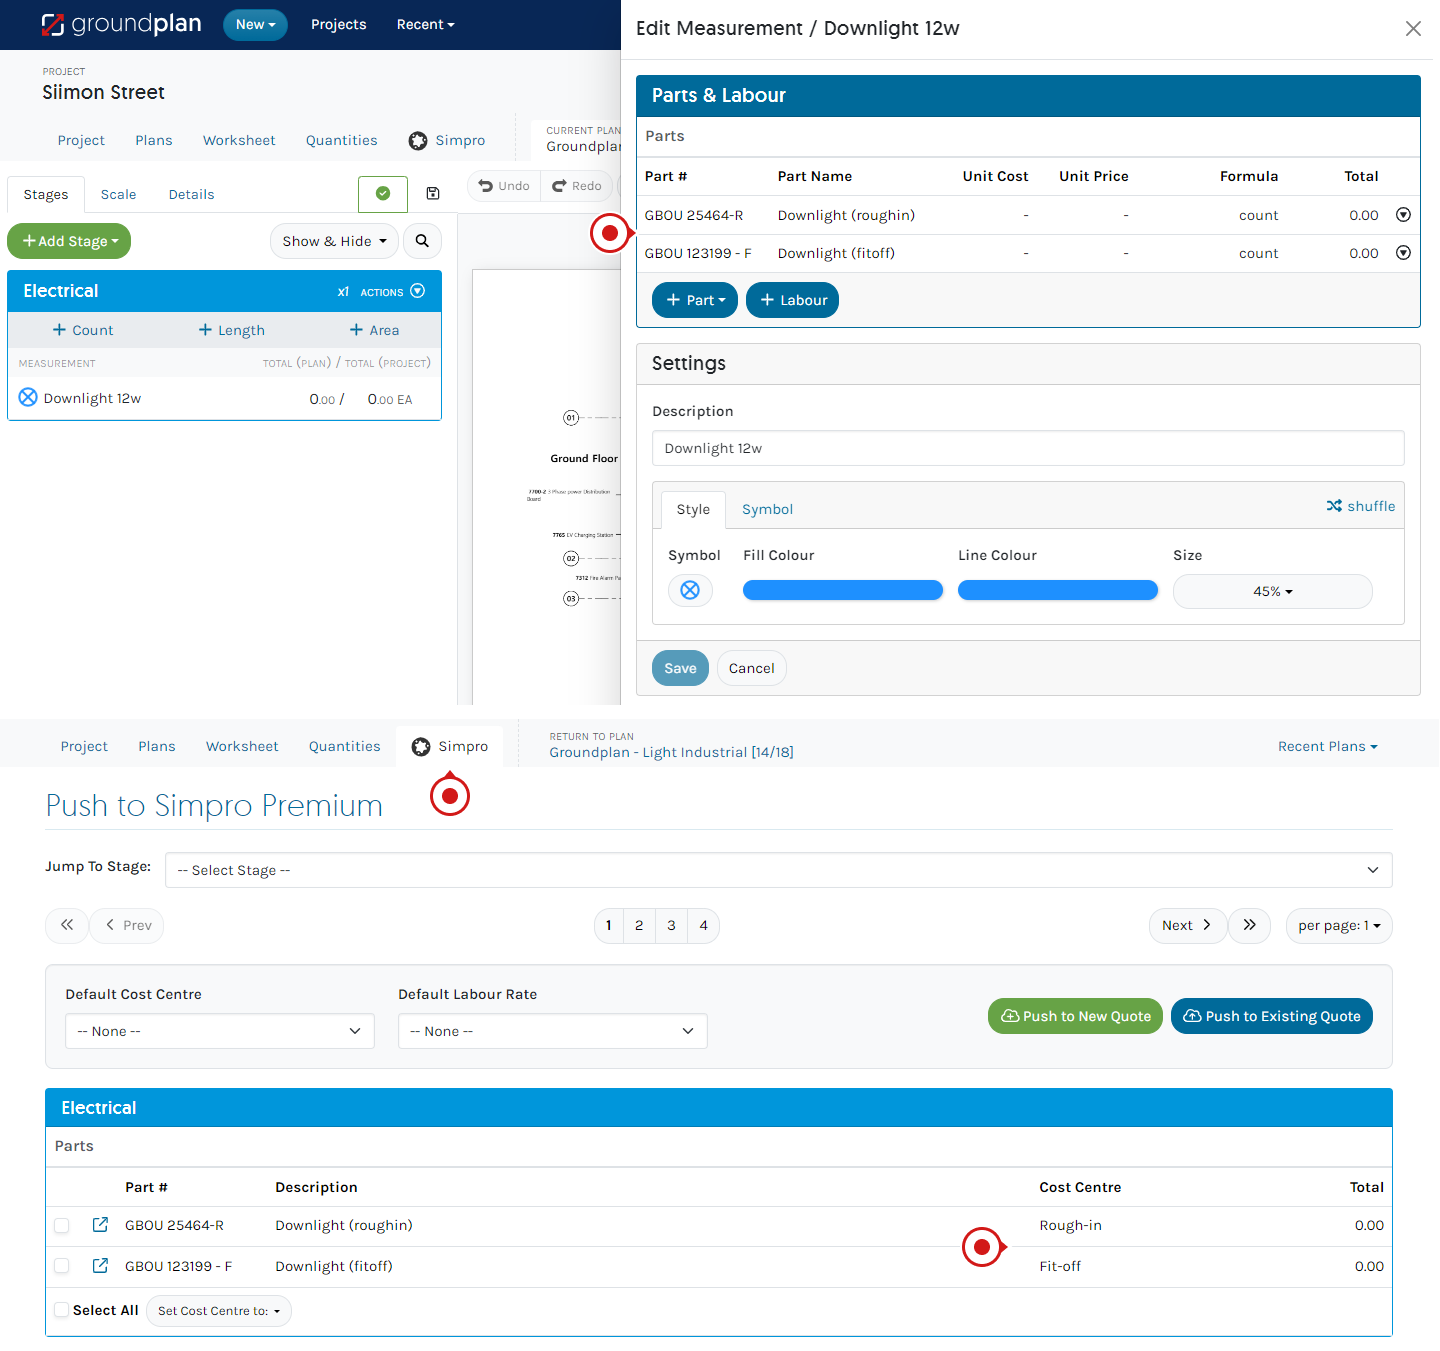The image size is (1440, 1351).
Task: Click the green check status icon button
Action: (383, 194)
